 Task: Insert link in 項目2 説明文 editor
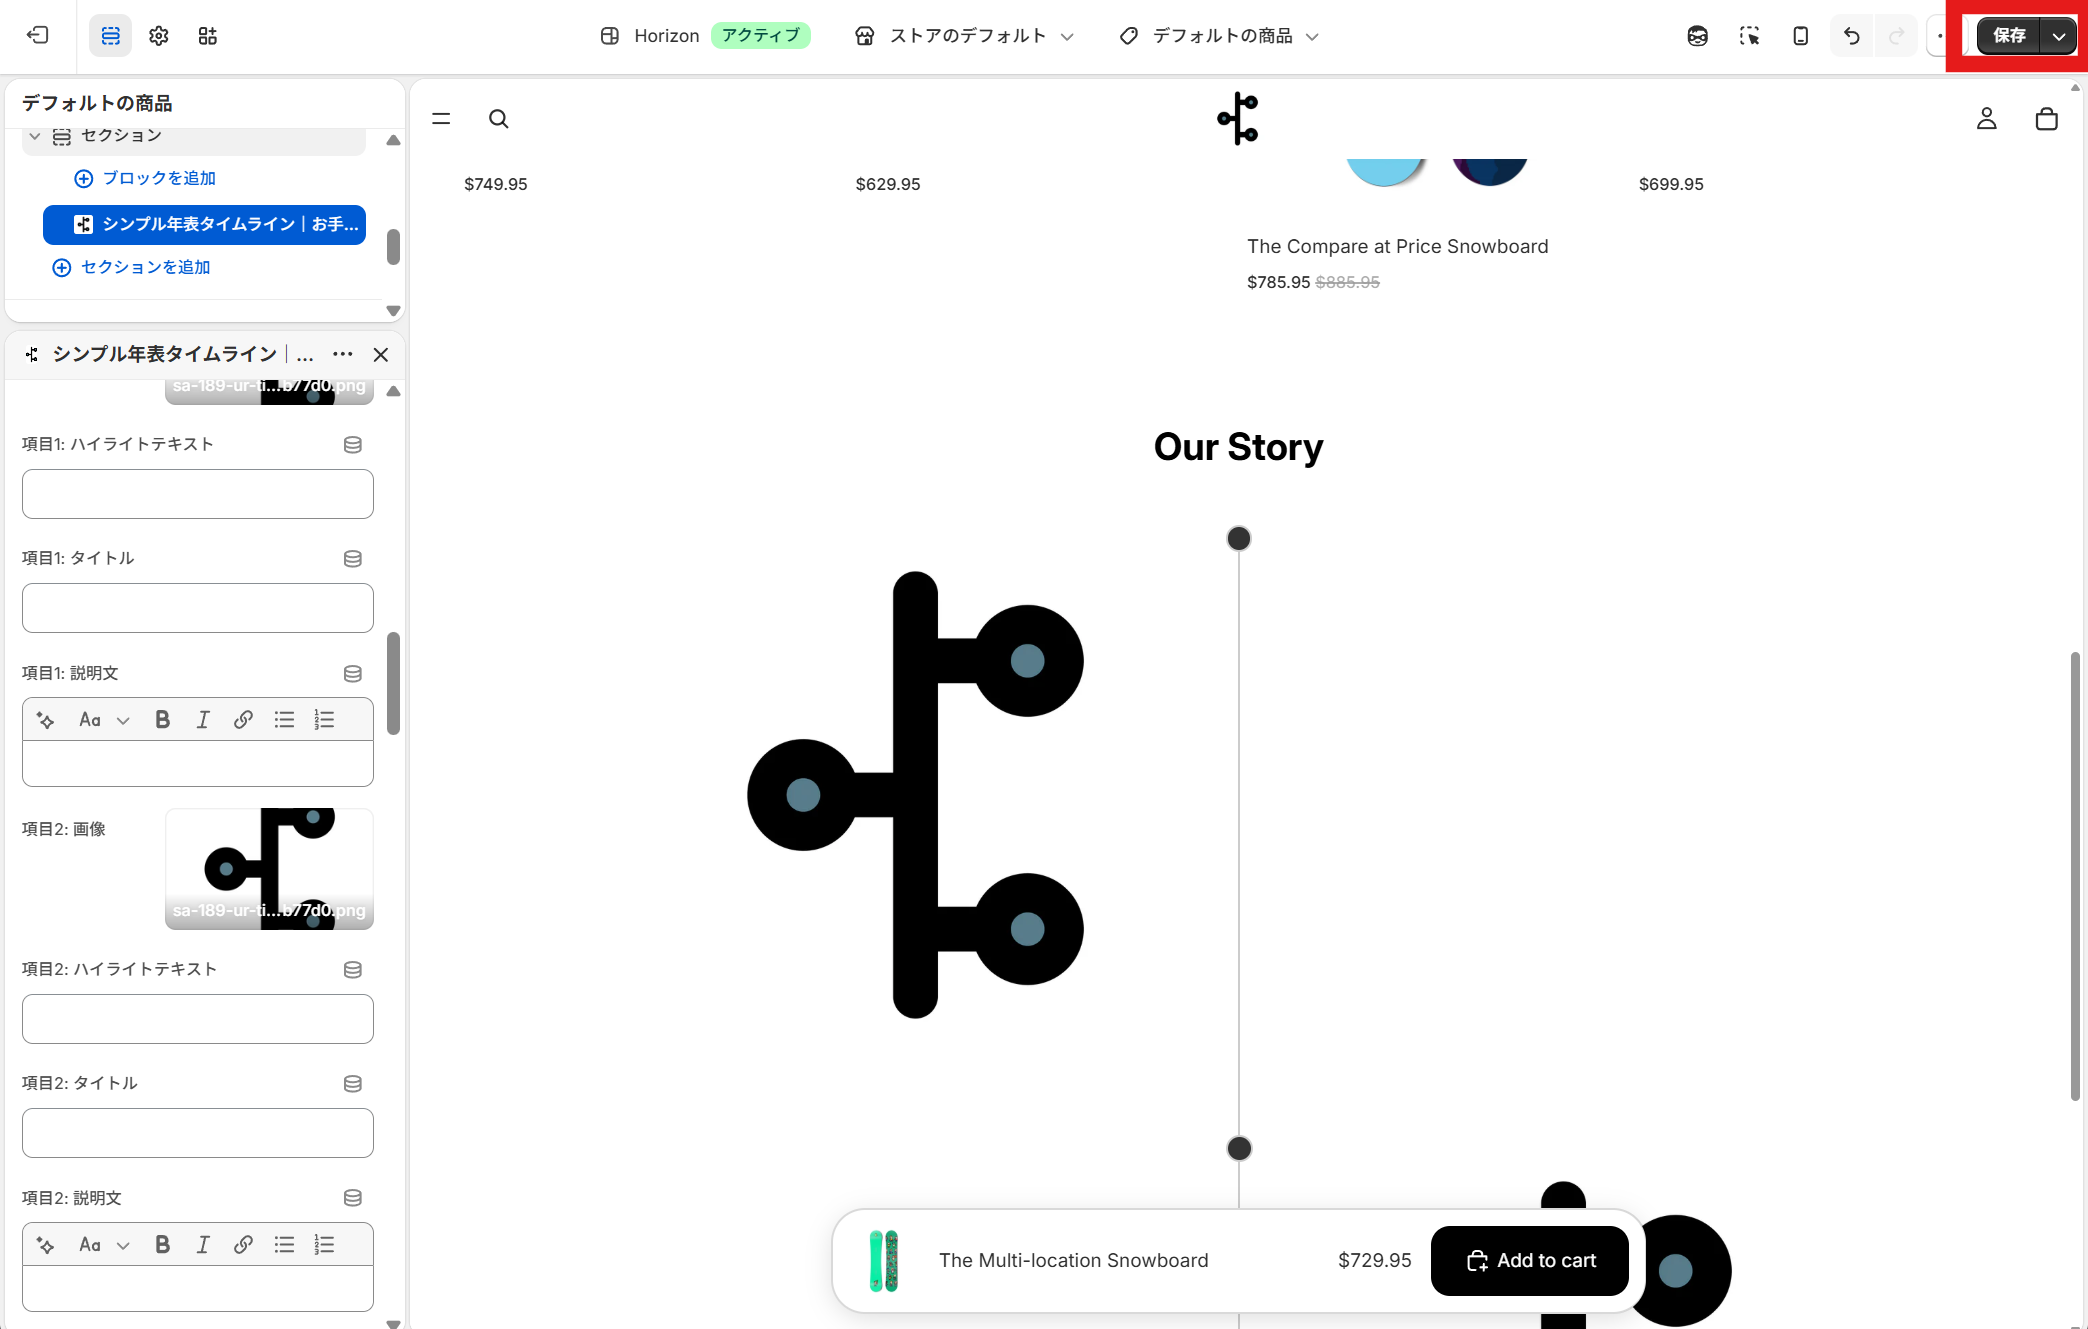click(243, 1245)
